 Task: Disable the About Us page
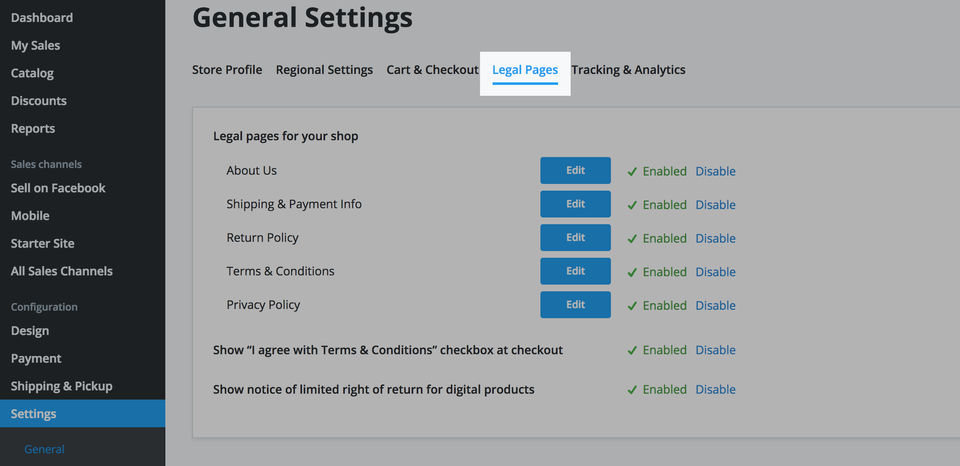click(x=715, y=171)
